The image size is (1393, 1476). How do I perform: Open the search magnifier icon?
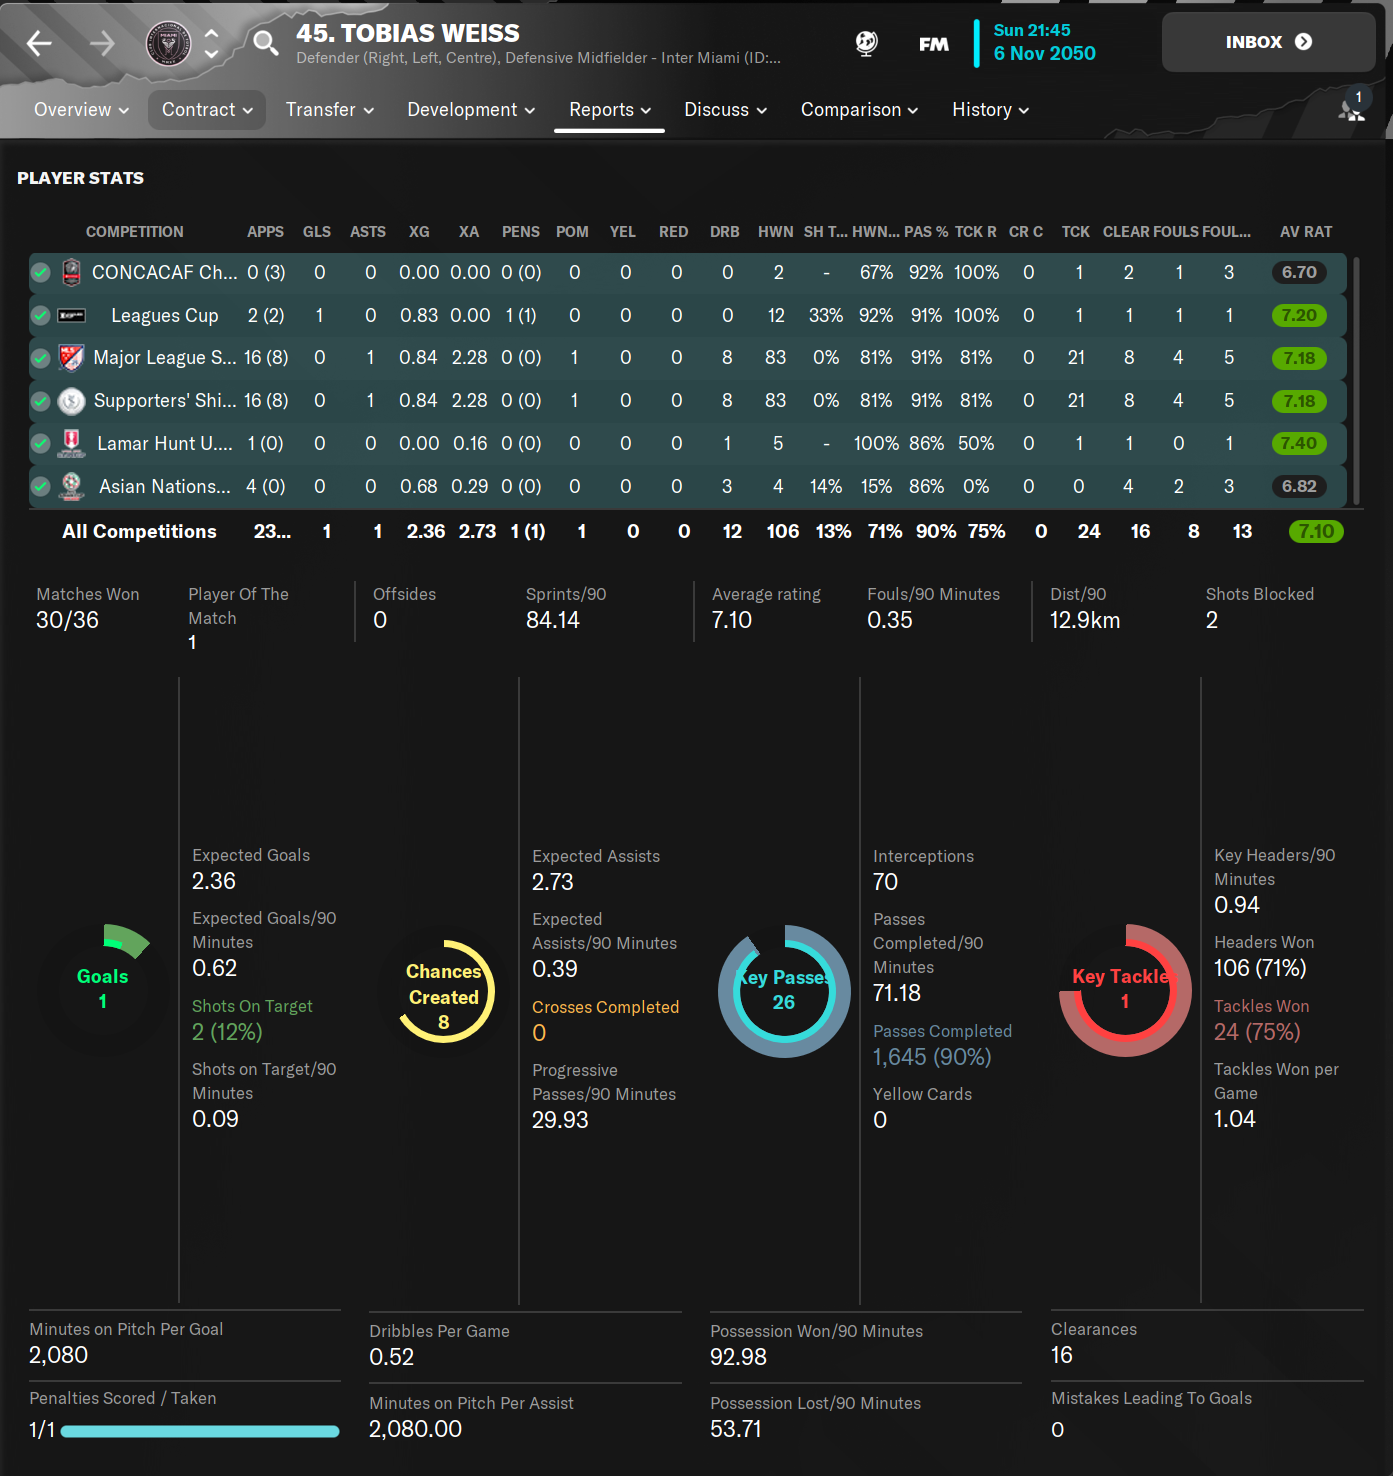click(265, 43)
